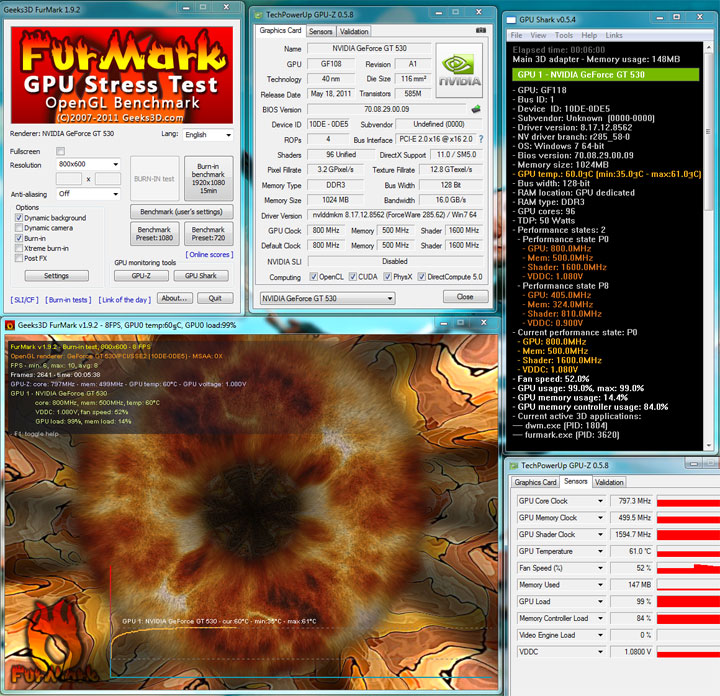Viewport: 720px width, 696px height.
Task: Open the SLI/CF link
Action: coord(25,300)
